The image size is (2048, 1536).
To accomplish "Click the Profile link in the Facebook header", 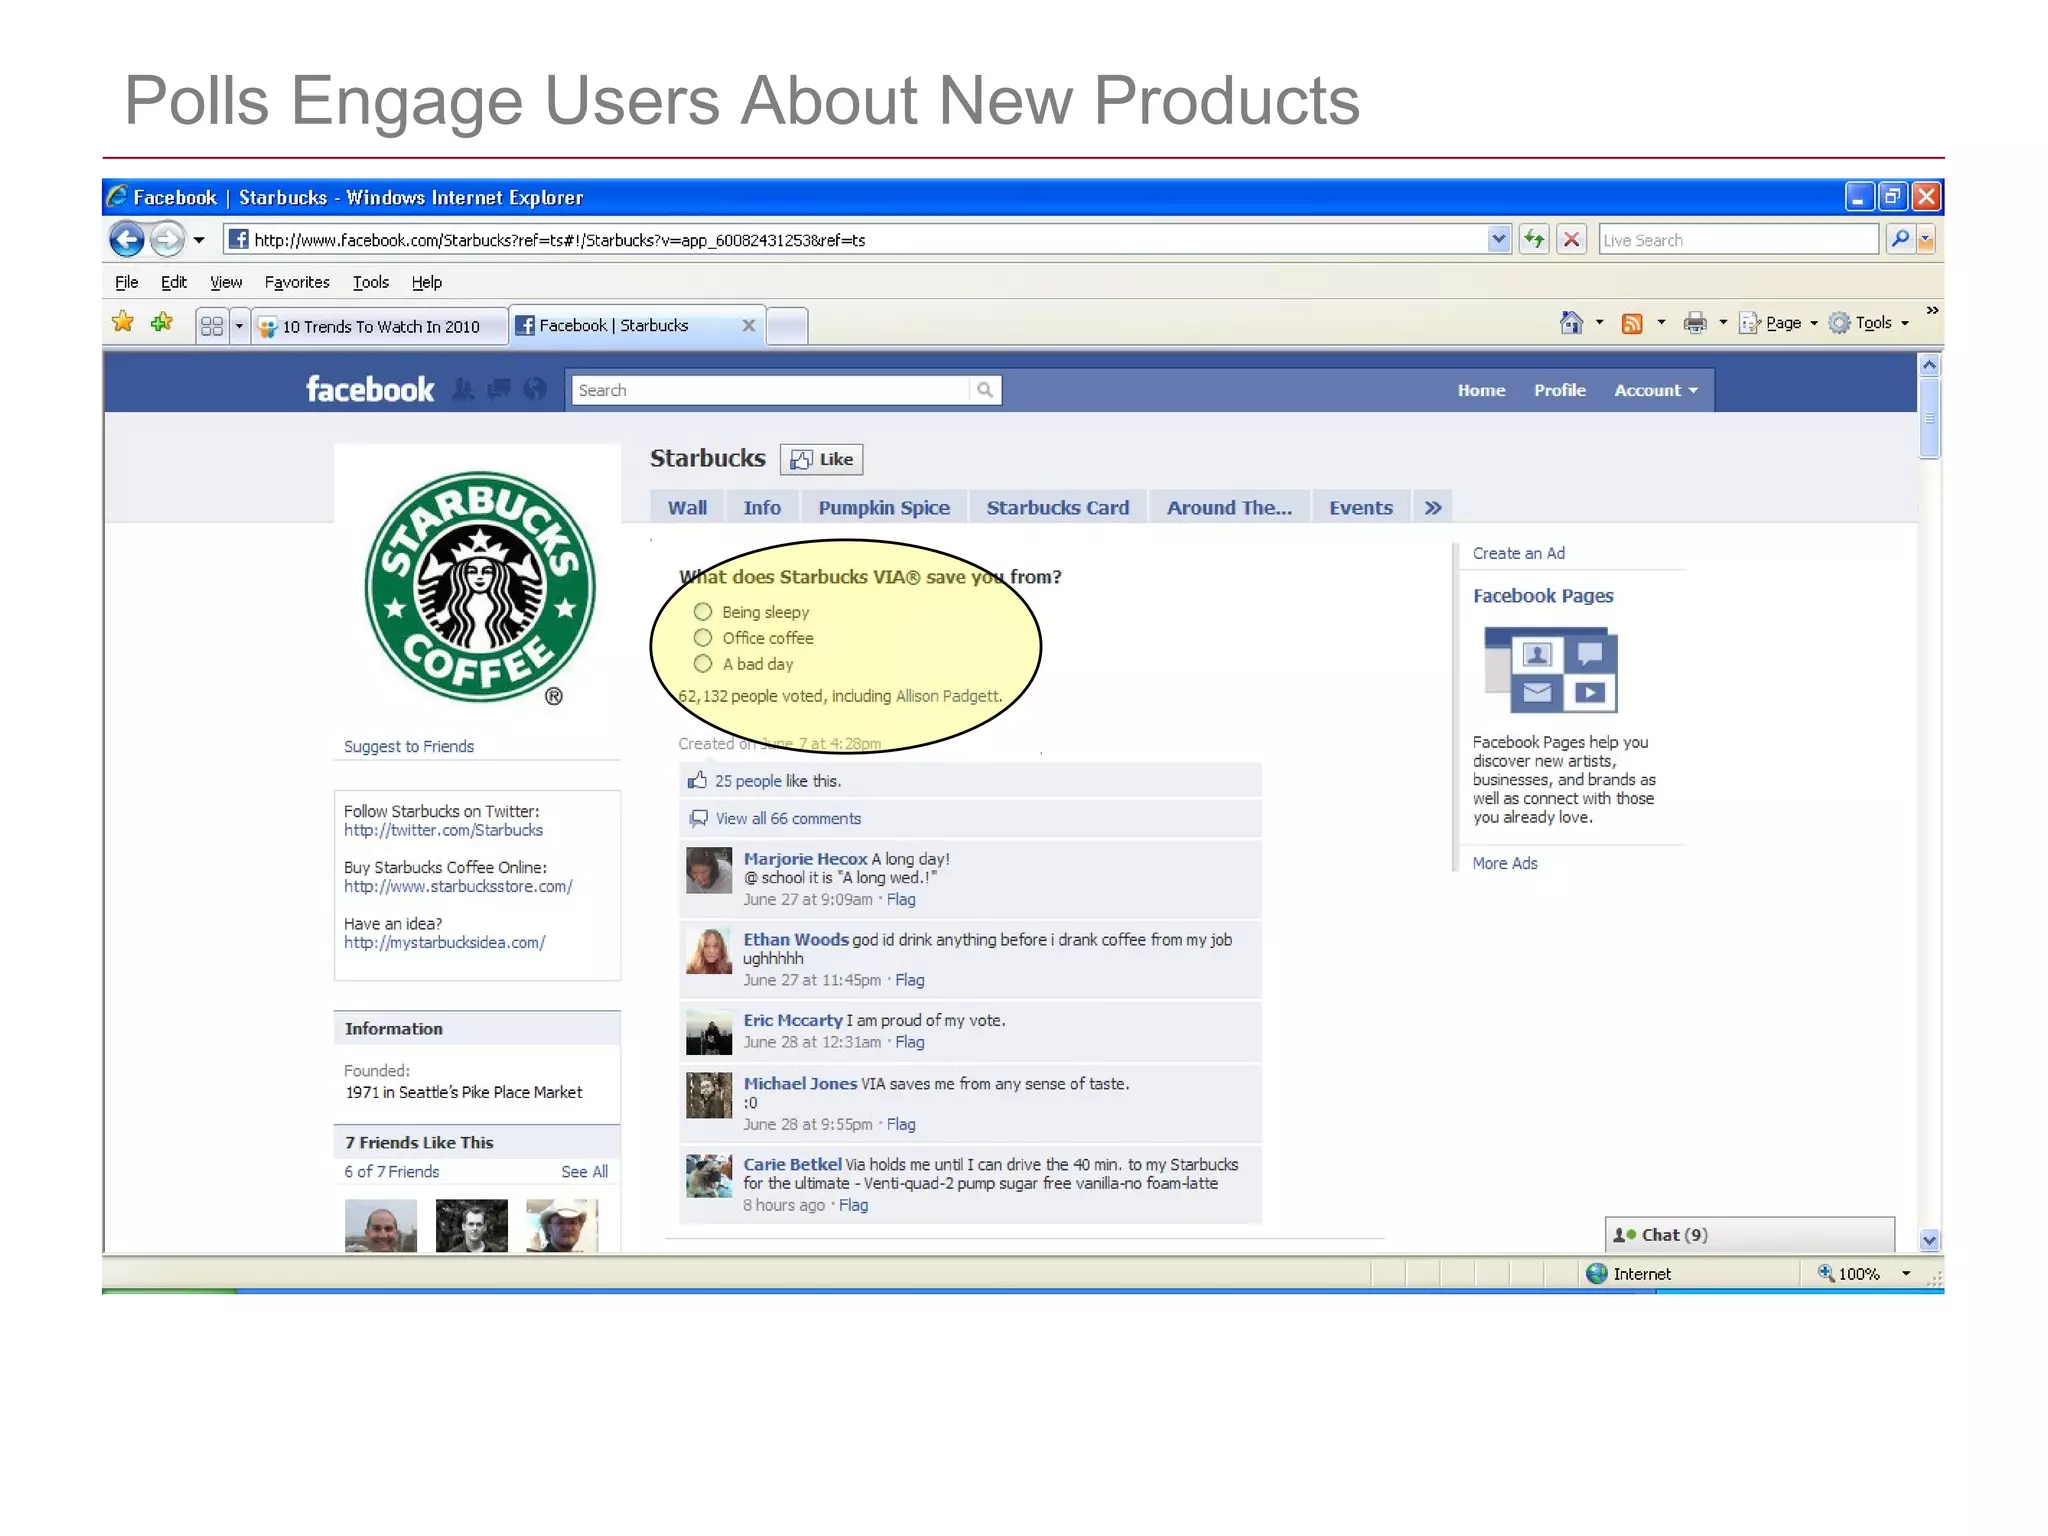I will [1560, 390].
